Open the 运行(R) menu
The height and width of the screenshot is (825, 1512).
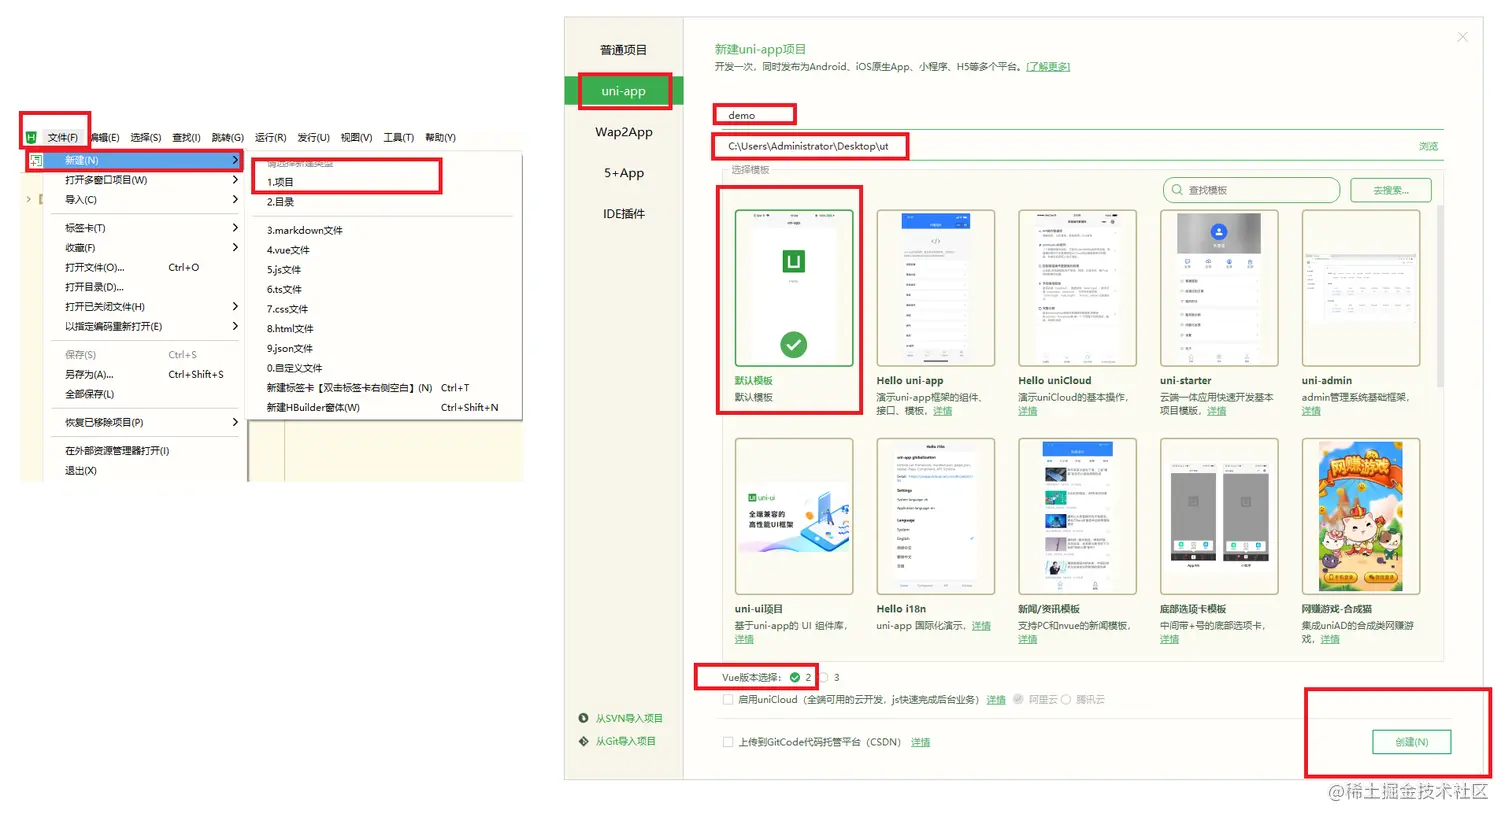point(270,138)
